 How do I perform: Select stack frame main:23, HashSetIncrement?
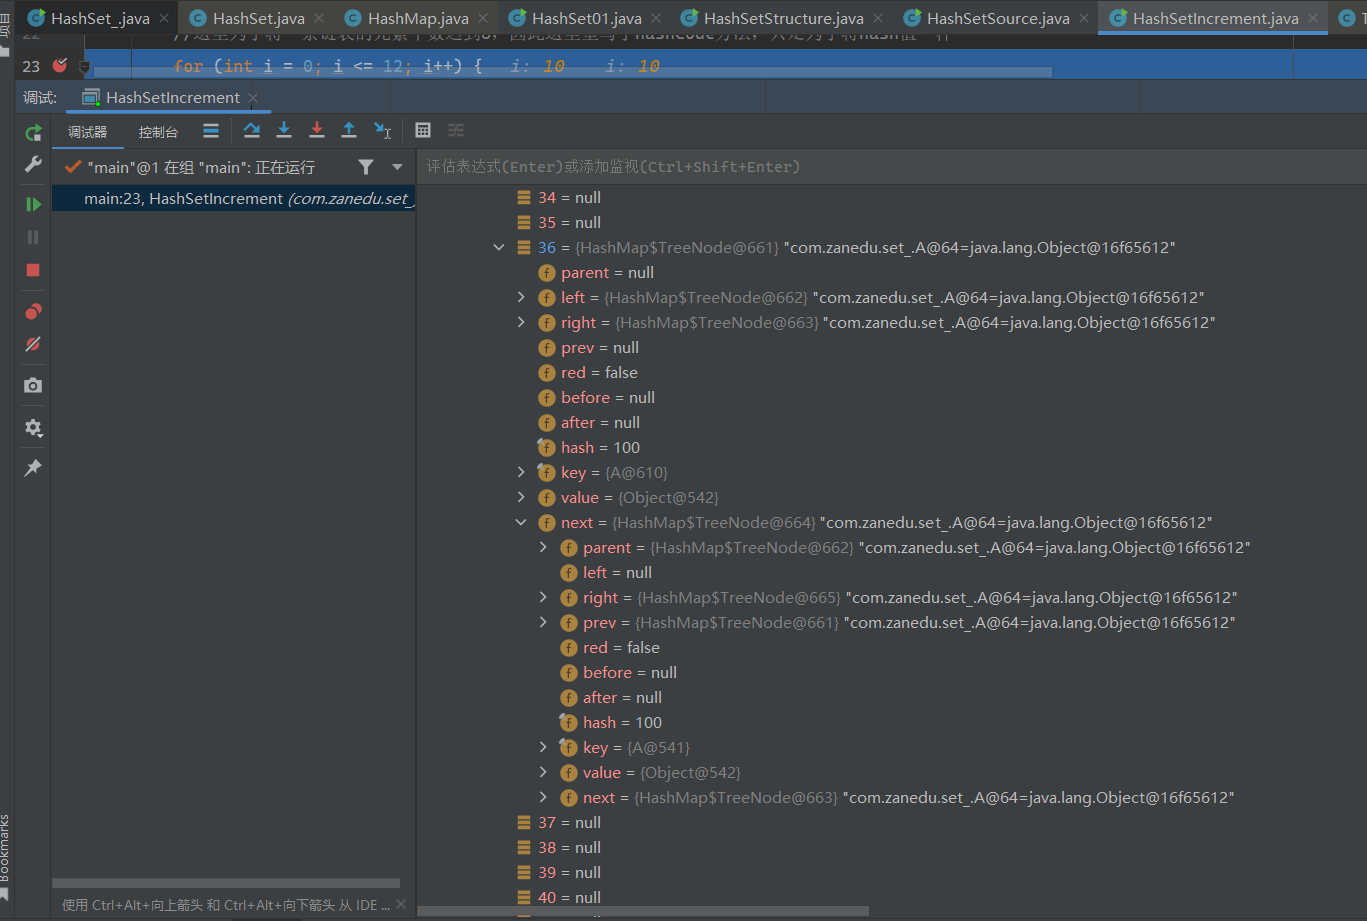(x=234, y=198)
